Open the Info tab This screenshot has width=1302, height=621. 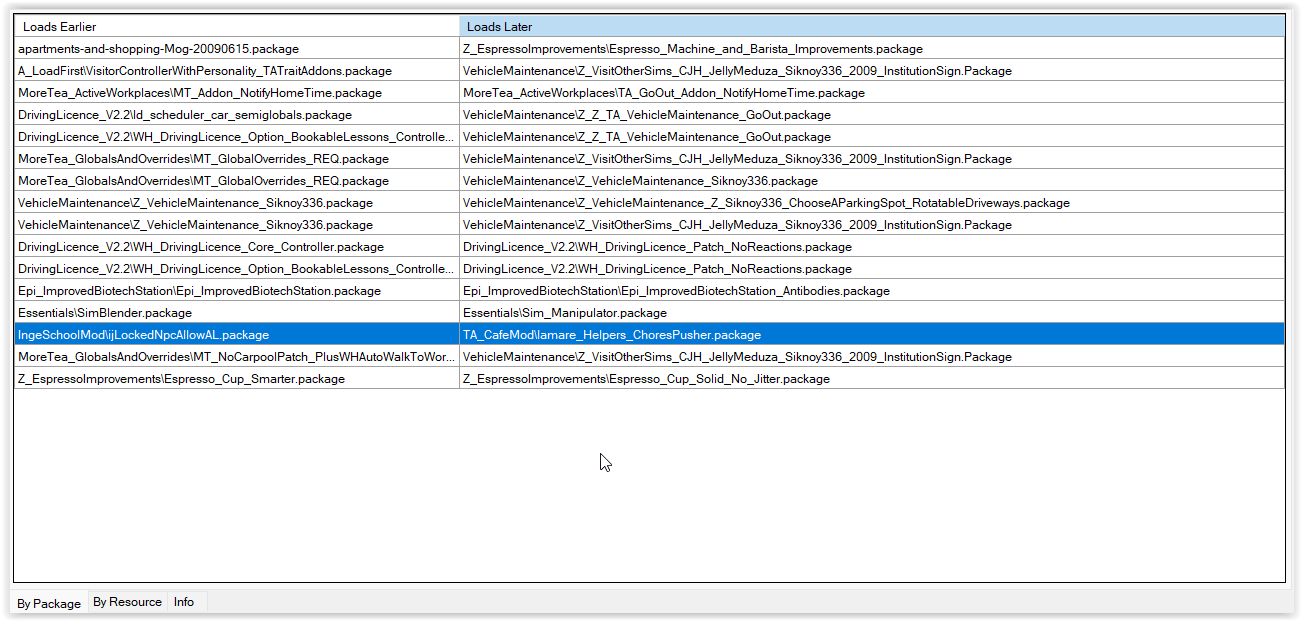[x=184, y=602]
